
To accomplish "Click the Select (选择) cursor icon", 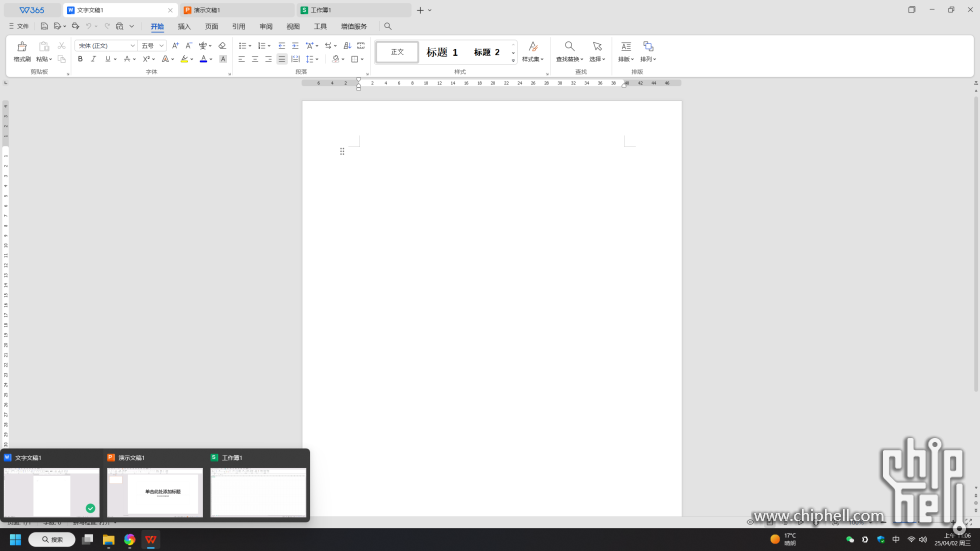I will click(x=597, y=47).
